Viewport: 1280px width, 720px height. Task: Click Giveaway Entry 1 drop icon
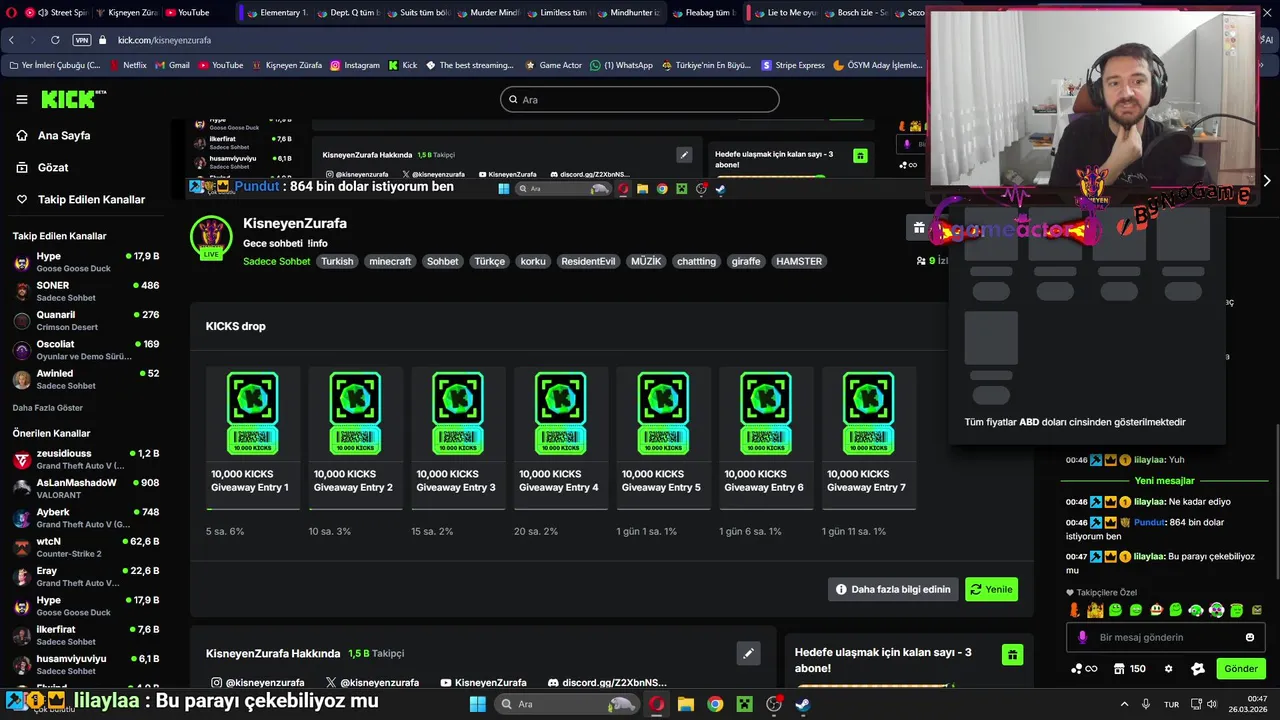point(252,413)
